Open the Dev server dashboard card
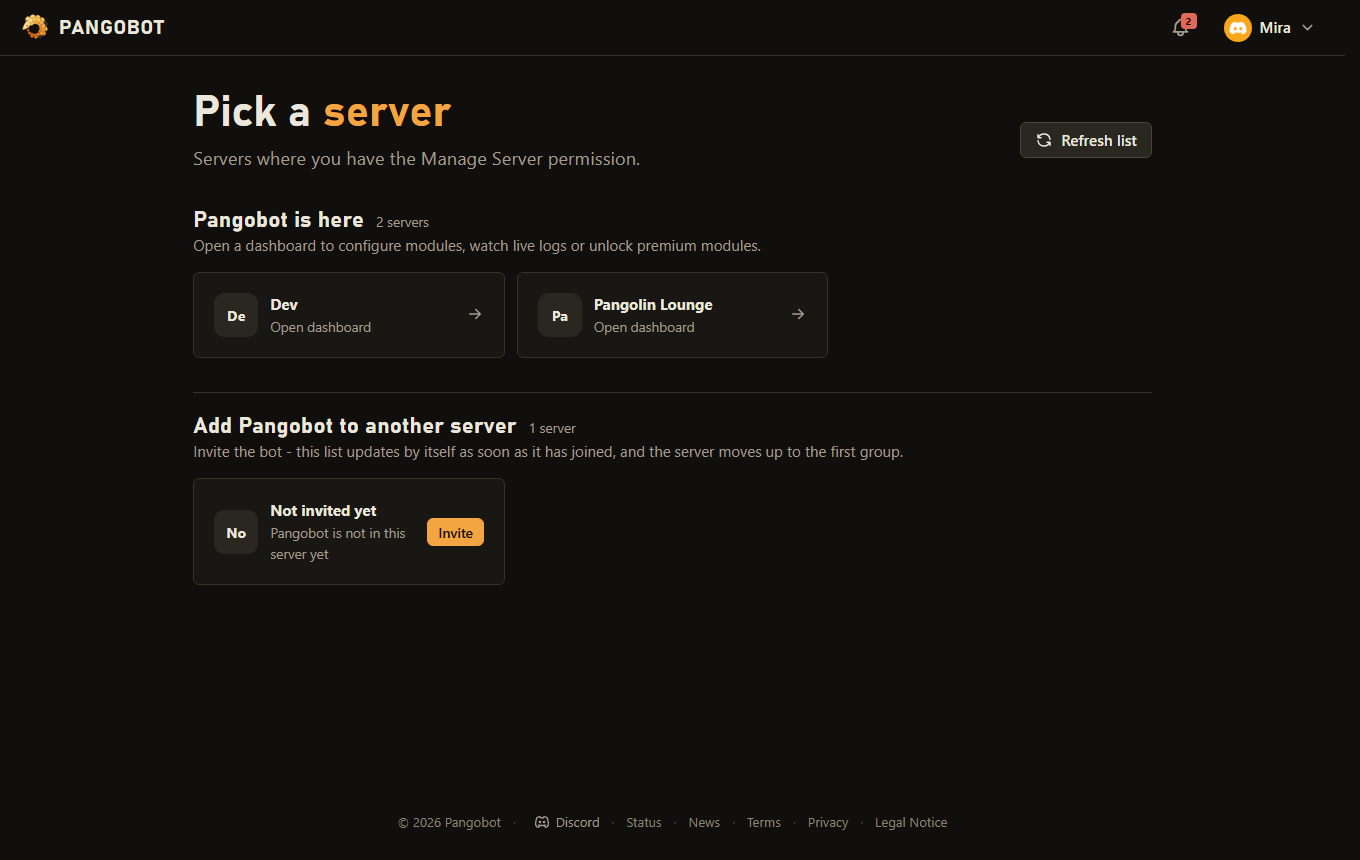Image resolution: width=1360 pixels, height=860 pixels. [349, 315]
